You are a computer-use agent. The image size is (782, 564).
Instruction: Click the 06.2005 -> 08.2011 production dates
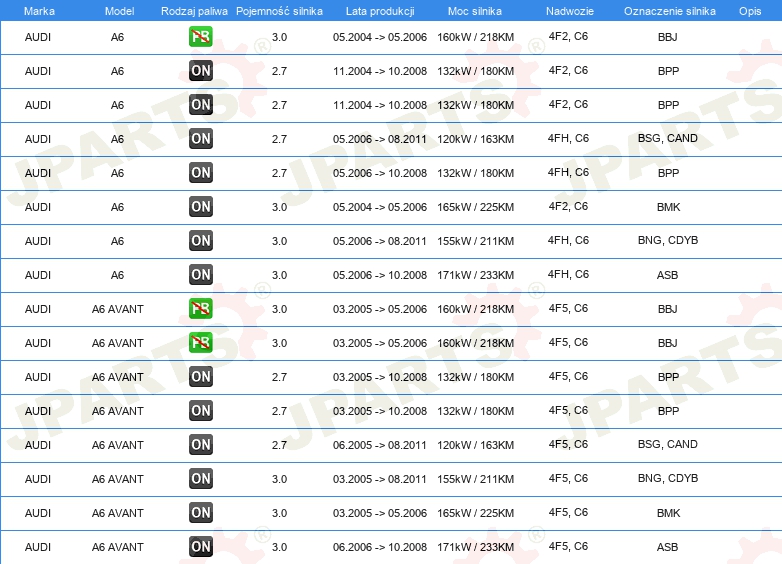point(380,445)
